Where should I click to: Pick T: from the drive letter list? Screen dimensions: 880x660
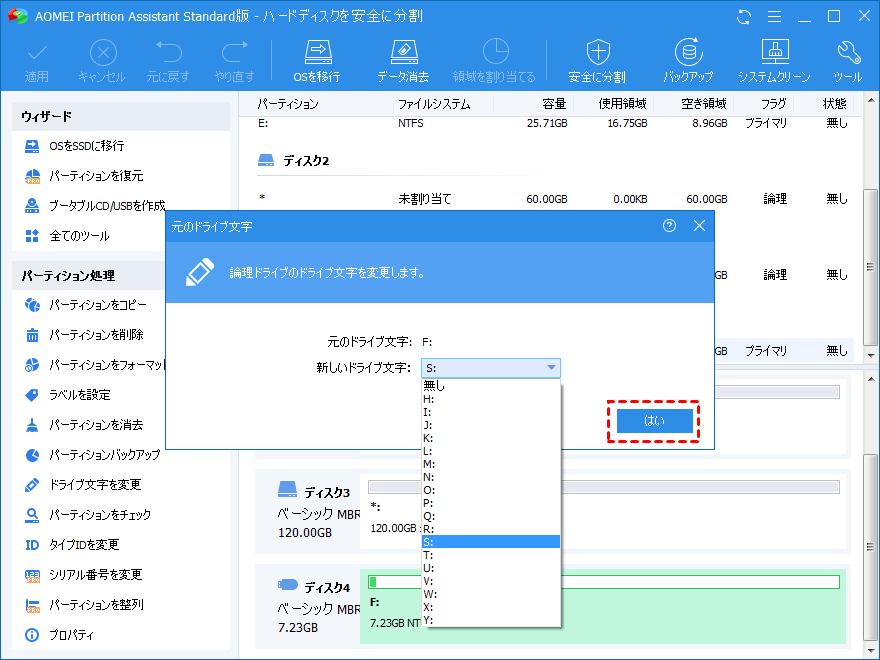[x=491, y=555]
